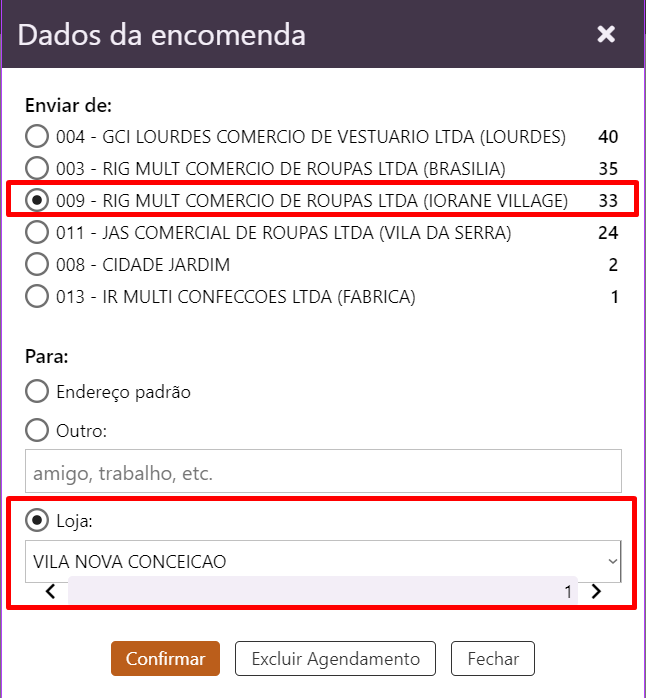
Task: Select the Outro destination radio button
Action: click(37, 430)
